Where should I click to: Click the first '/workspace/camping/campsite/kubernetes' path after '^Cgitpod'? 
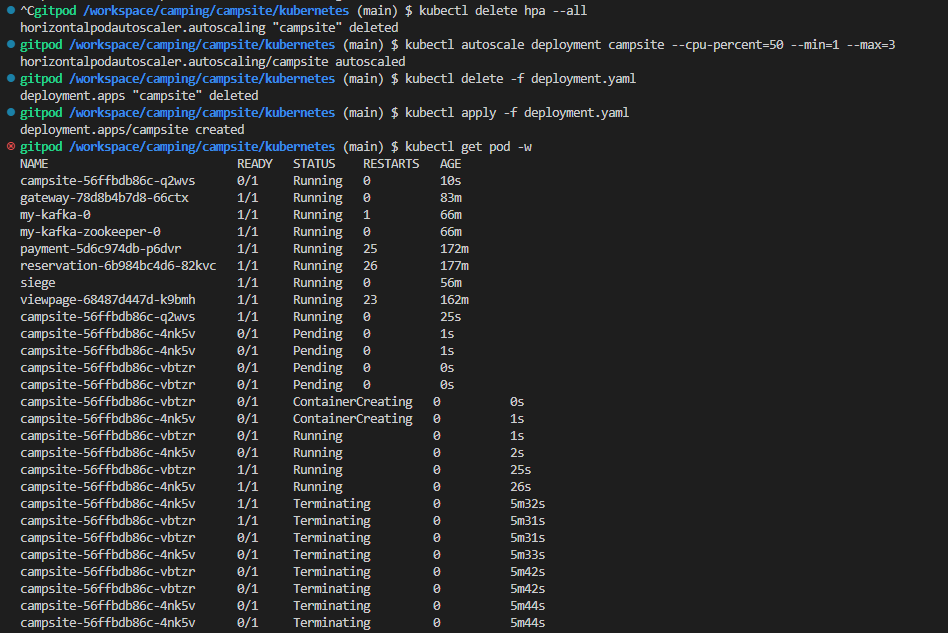[216, 11]
